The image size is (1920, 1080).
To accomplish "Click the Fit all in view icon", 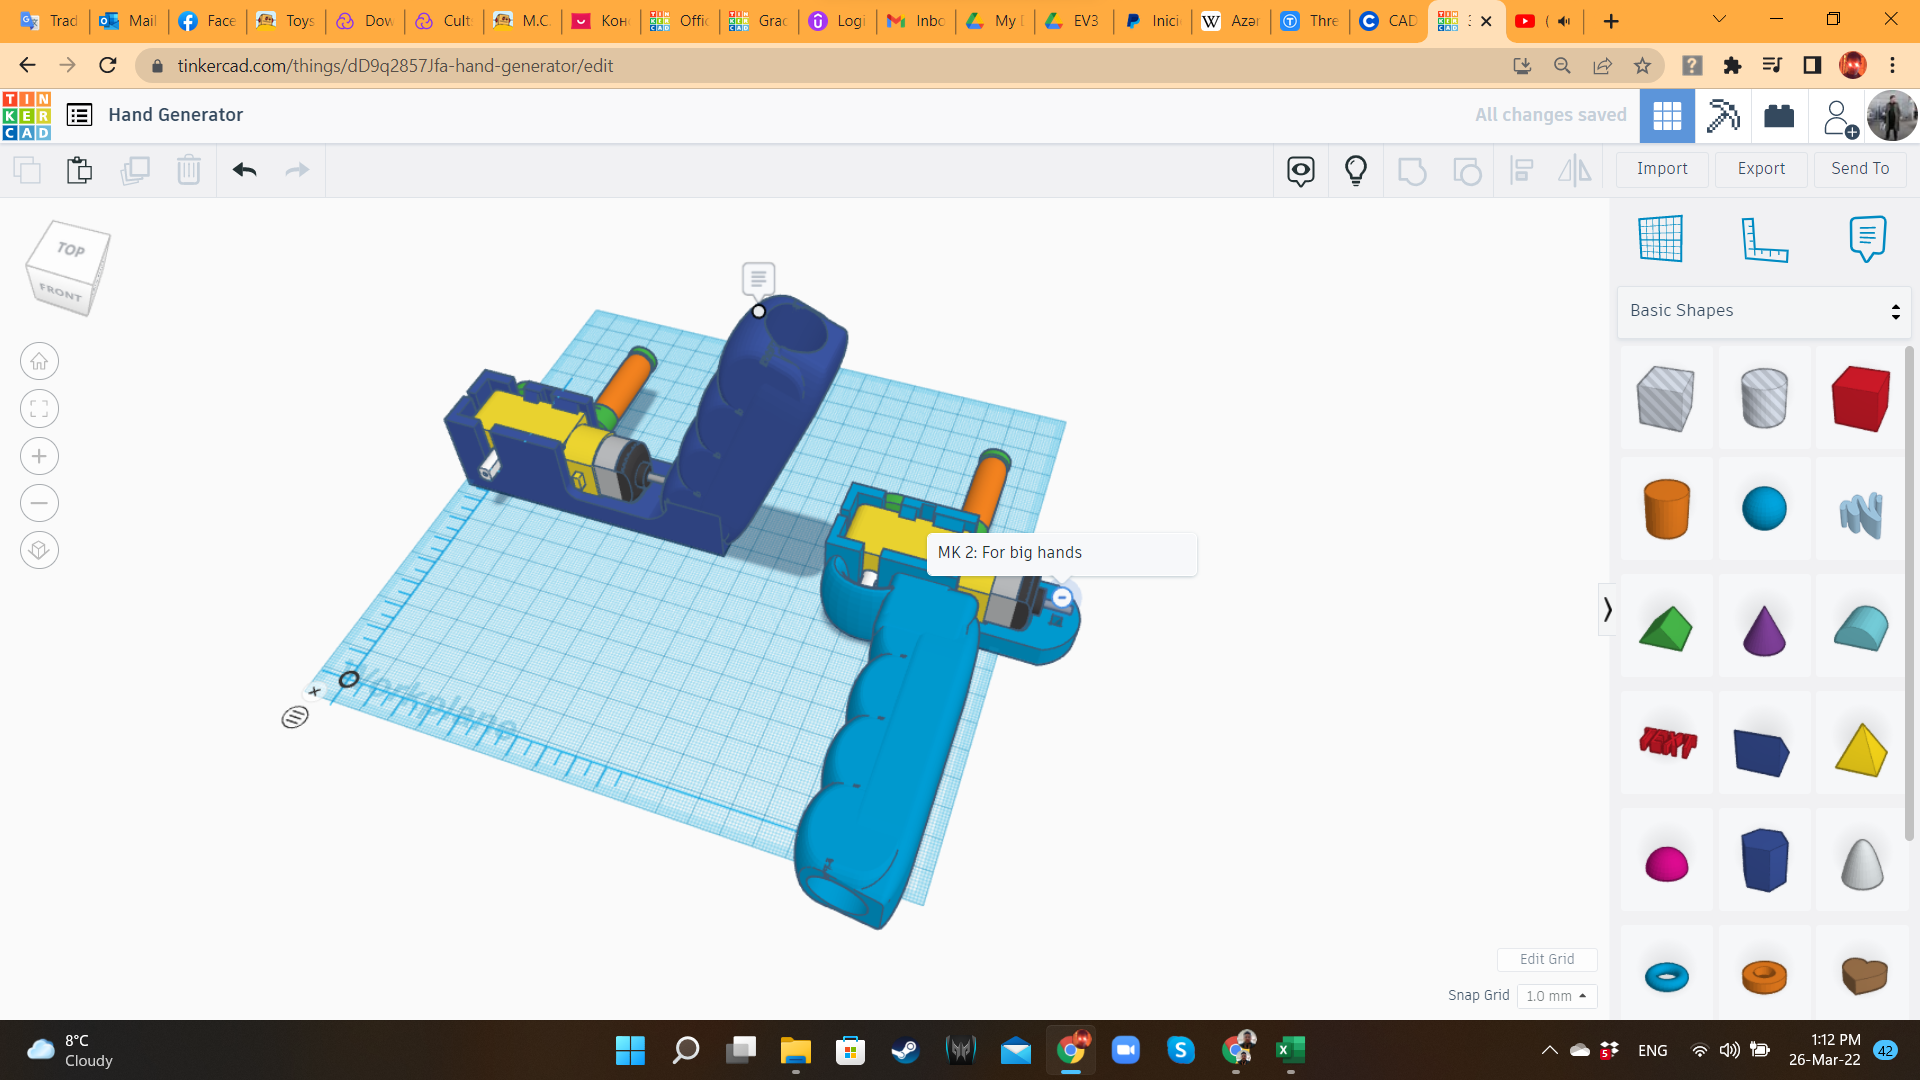I will tap(39, 409).
